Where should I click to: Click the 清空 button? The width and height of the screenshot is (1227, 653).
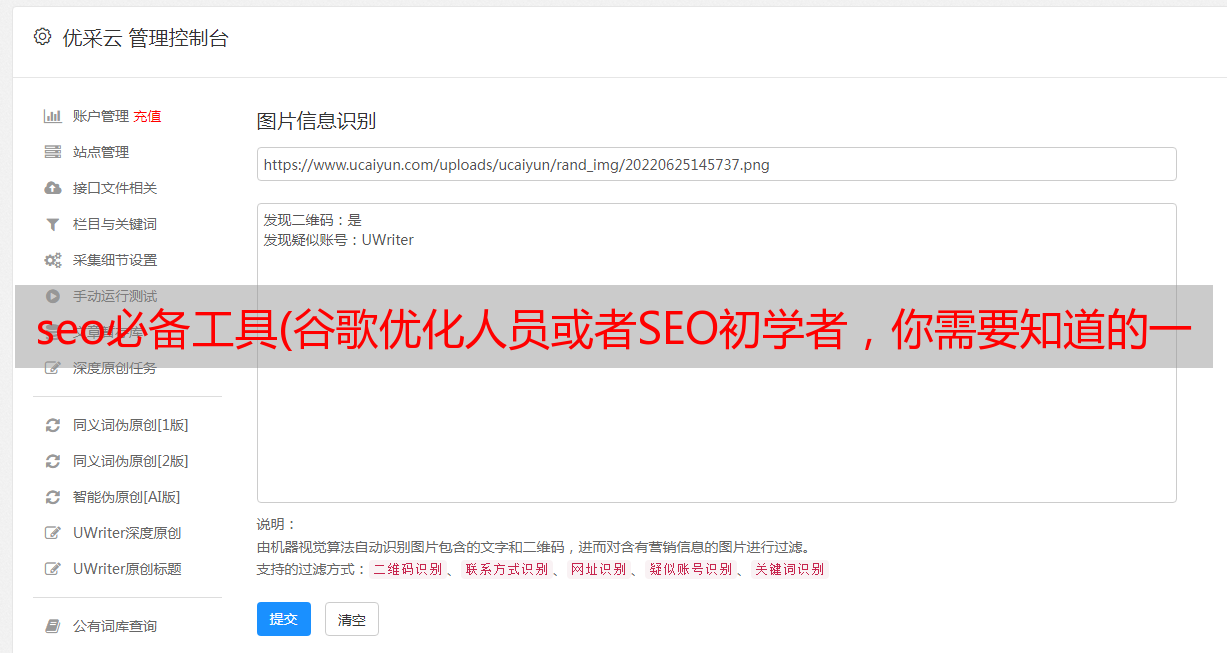(x=352, y=619)
